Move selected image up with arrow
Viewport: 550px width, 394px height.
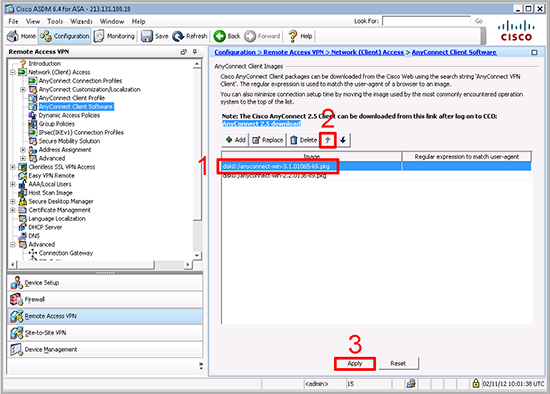328,140
